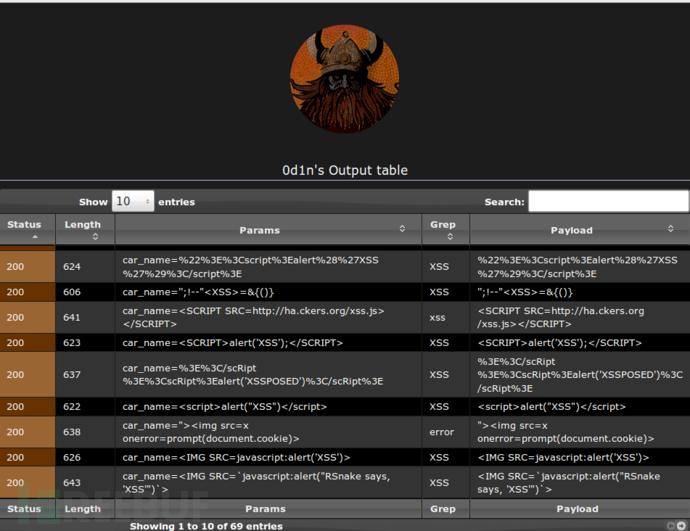This screenshot has height=531, width=690.
Task: Click the footer Grep column label
Action: pyautogui.click(x=443, y=509)
